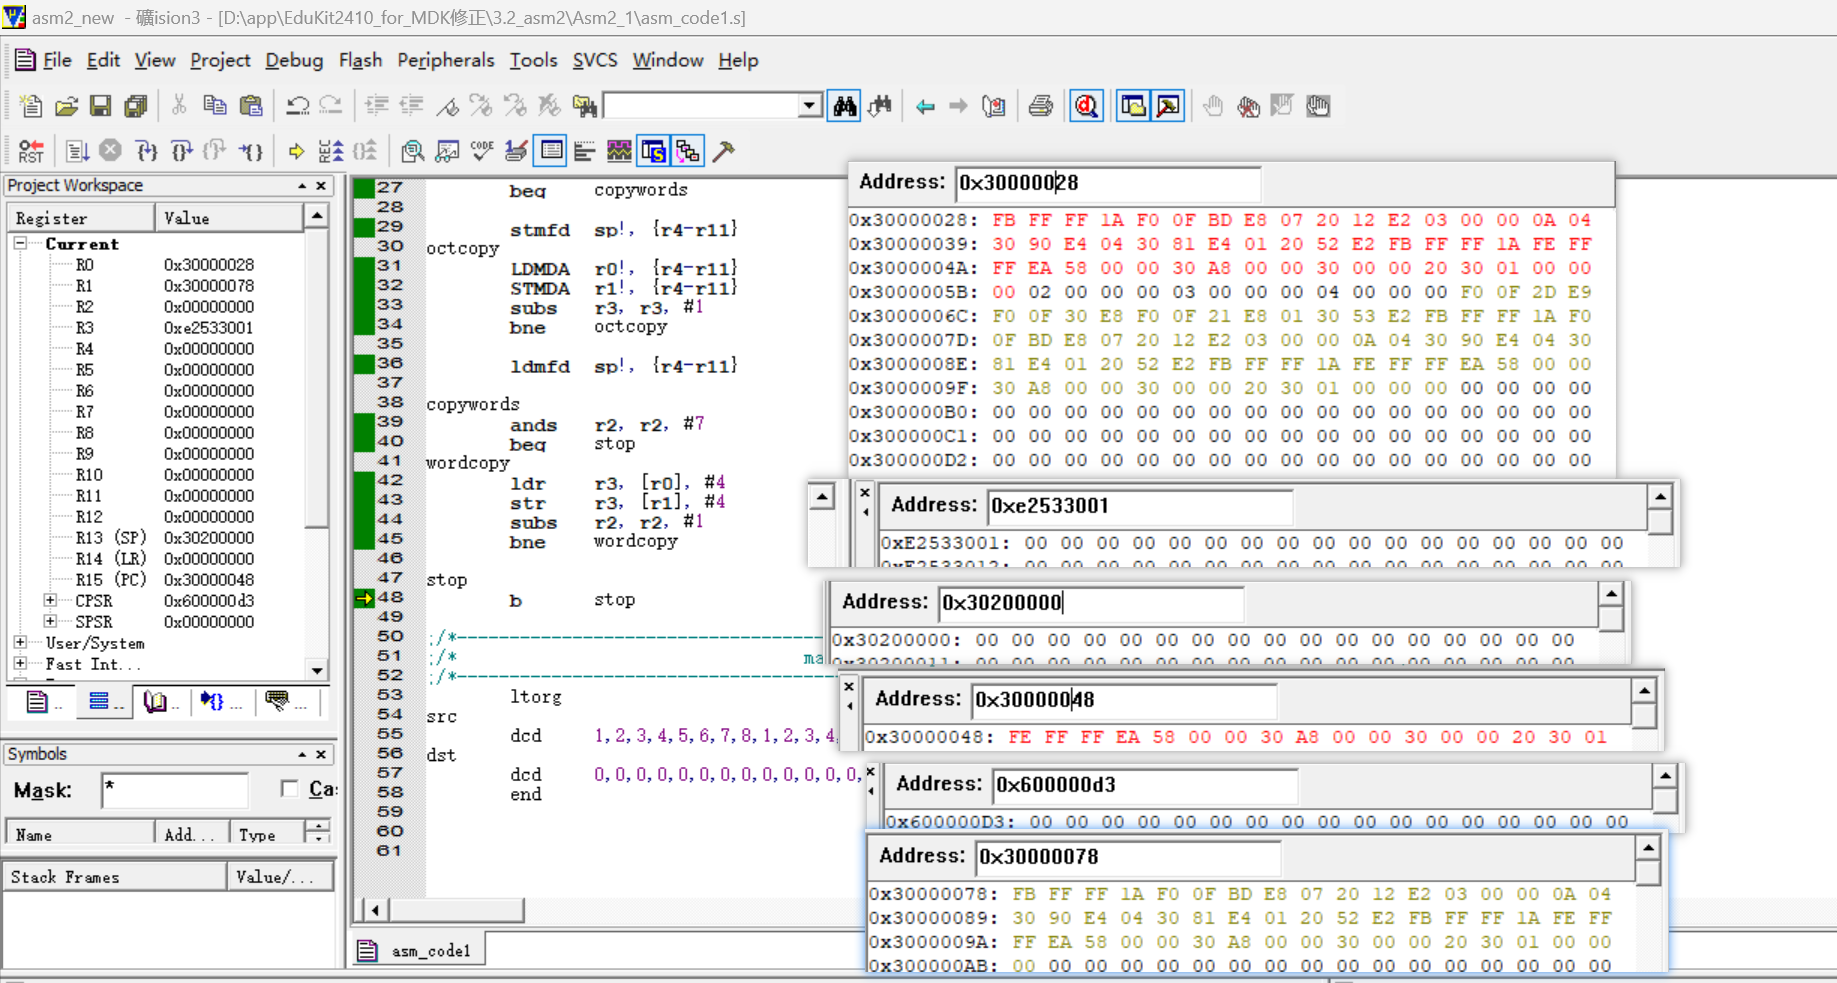Open the File menu
This screenshot has height=983, width=1837.
coord(57,60)
